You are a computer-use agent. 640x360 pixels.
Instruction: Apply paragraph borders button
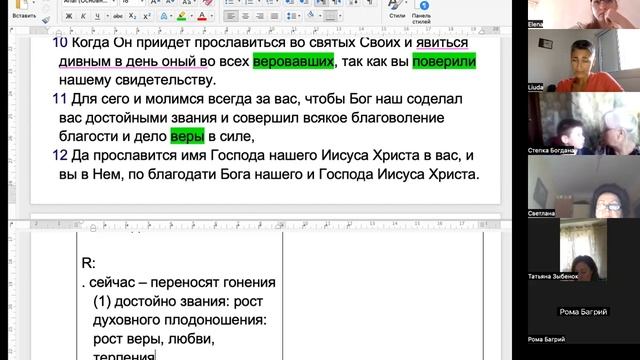pyautogui.click(x=331, y=16)
